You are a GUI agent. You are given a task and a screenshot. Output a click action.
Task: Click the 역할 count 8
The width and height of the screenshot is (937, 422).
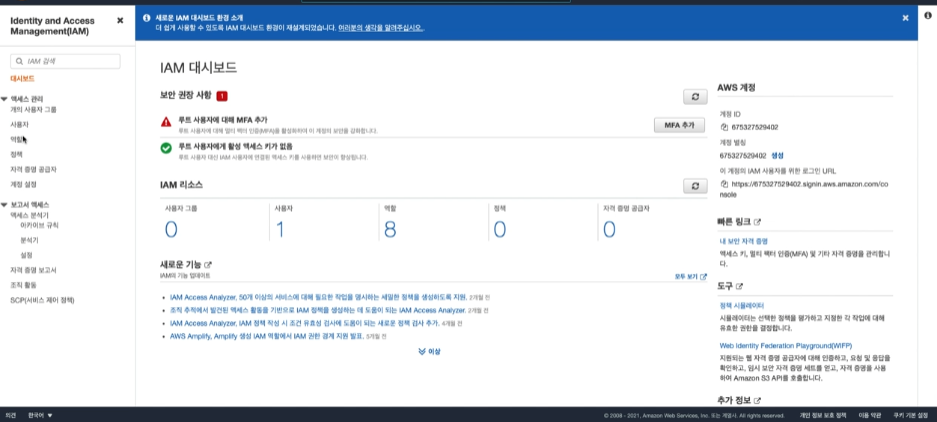[390, 230]
